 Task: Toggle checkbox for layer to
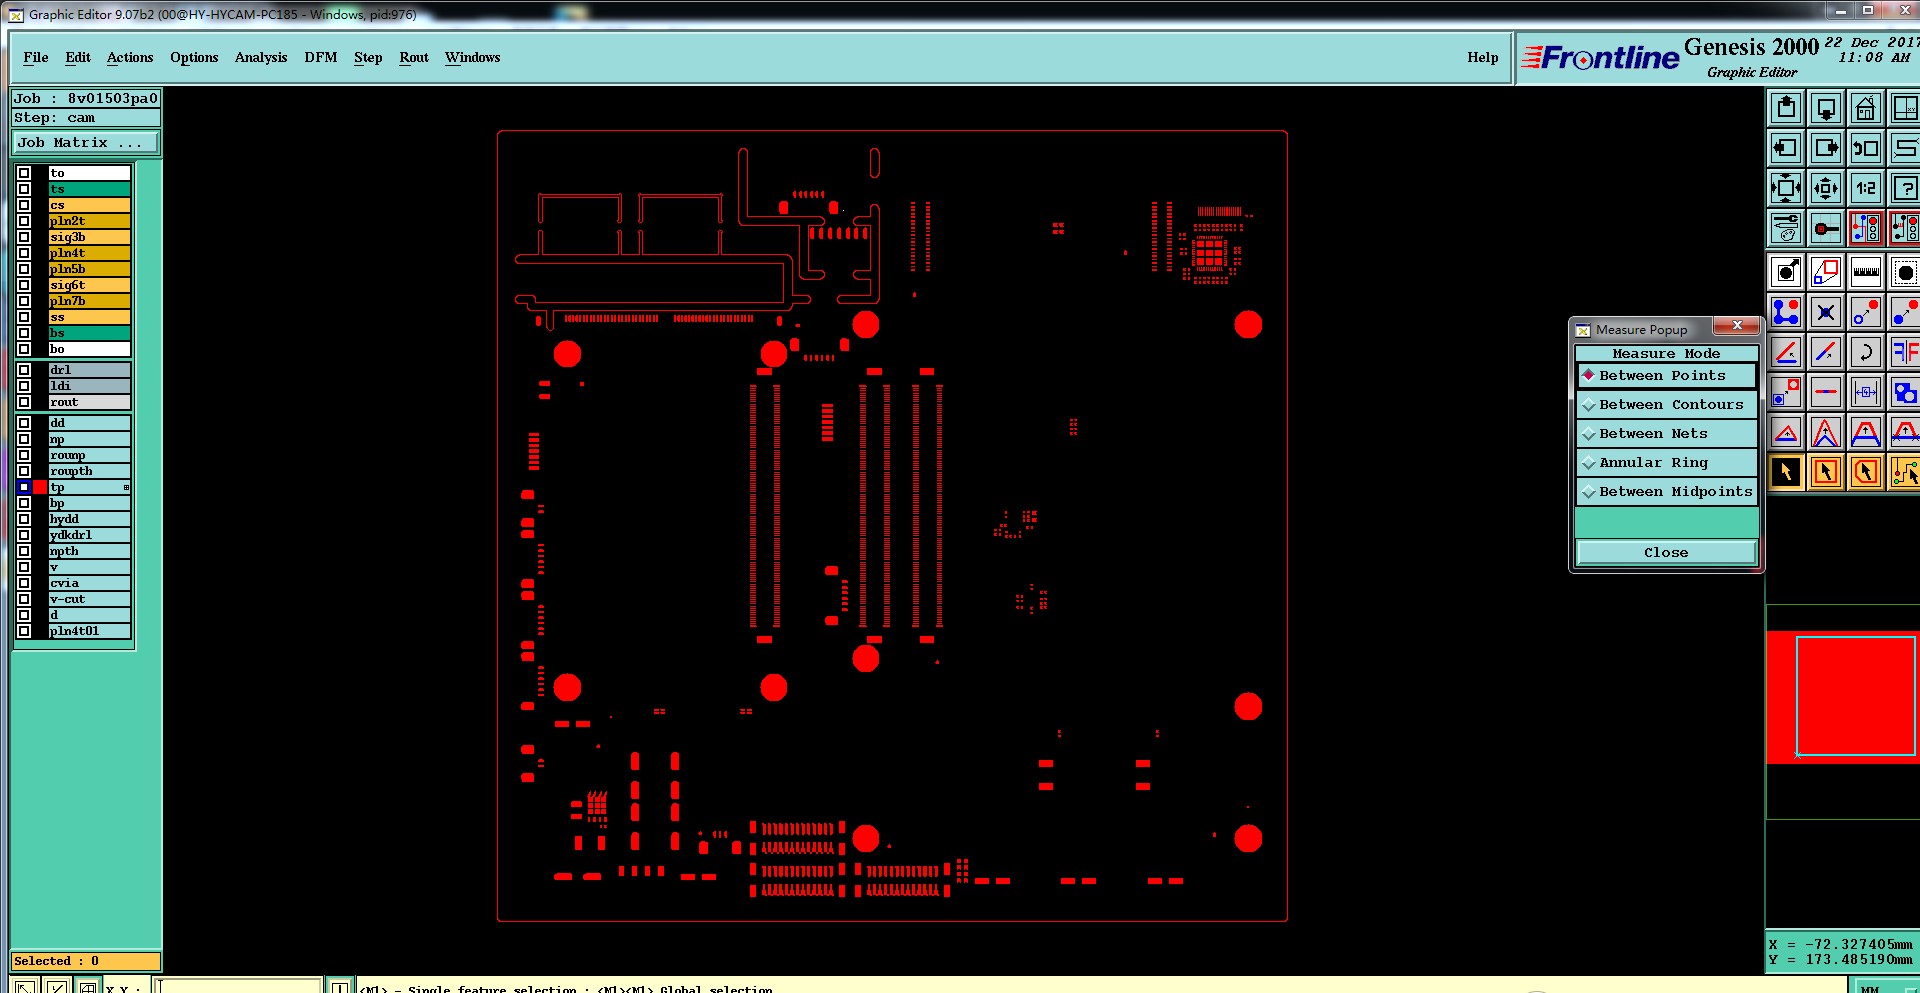[x=24, y=173]
